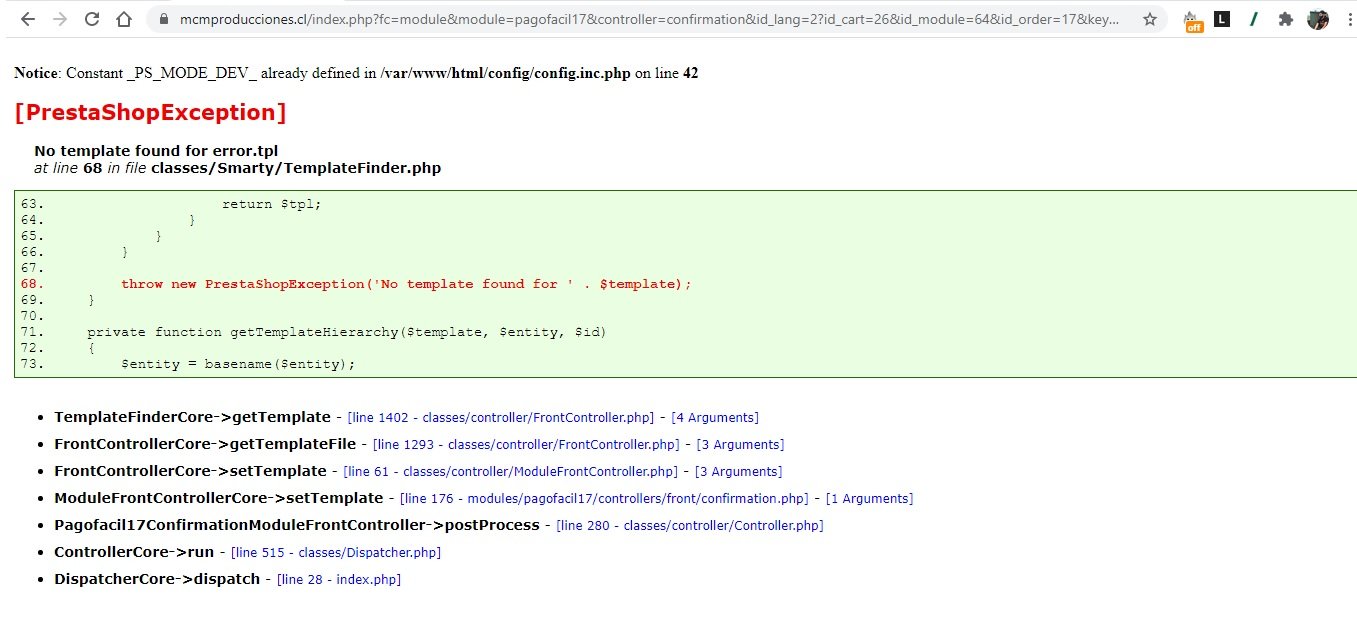1357x624 pixels.
Task: Open the browser home page
Action: coord(123,19)
